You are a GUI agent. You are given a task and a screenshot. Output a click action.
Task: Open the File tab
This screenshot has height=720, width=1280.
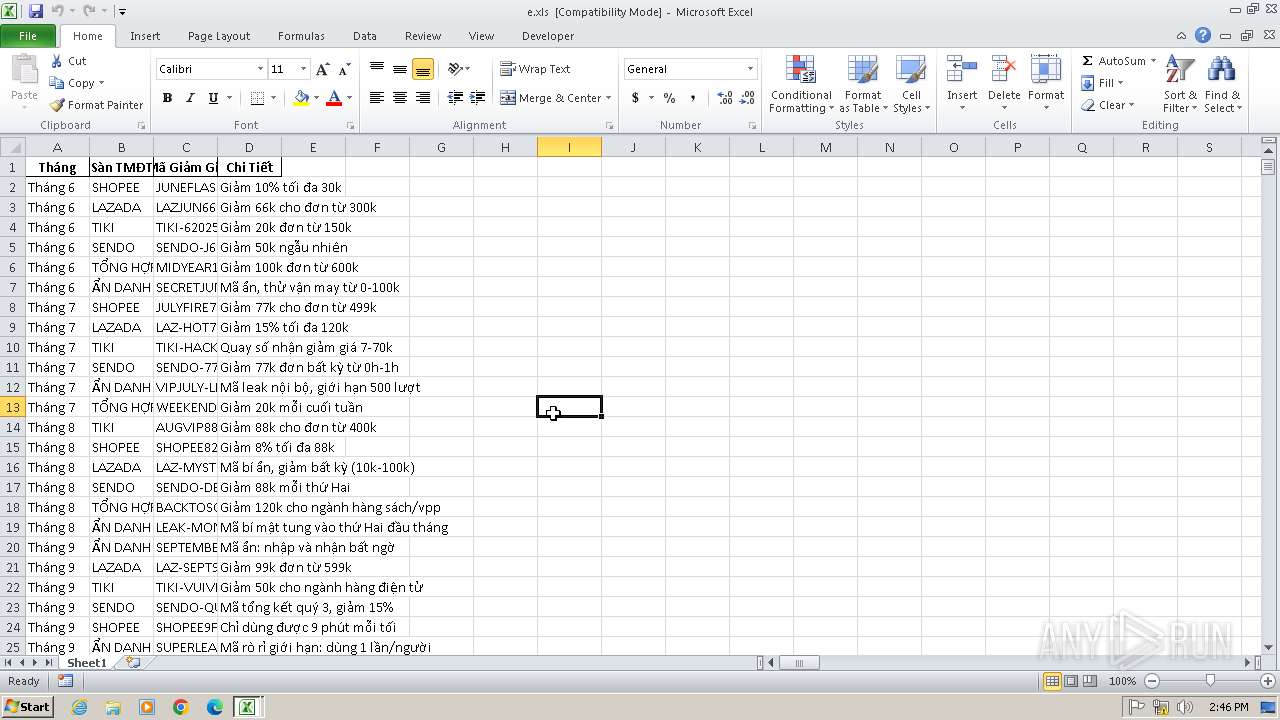(28, 36)
